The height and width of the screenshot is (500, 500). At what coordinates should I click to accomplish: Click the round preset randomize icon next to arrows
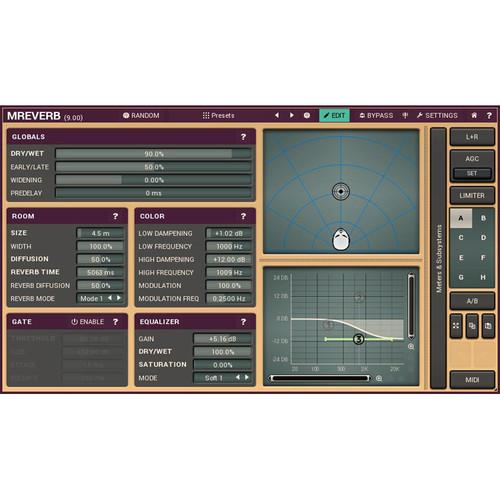pyautogui.click(x=307, y=115)
